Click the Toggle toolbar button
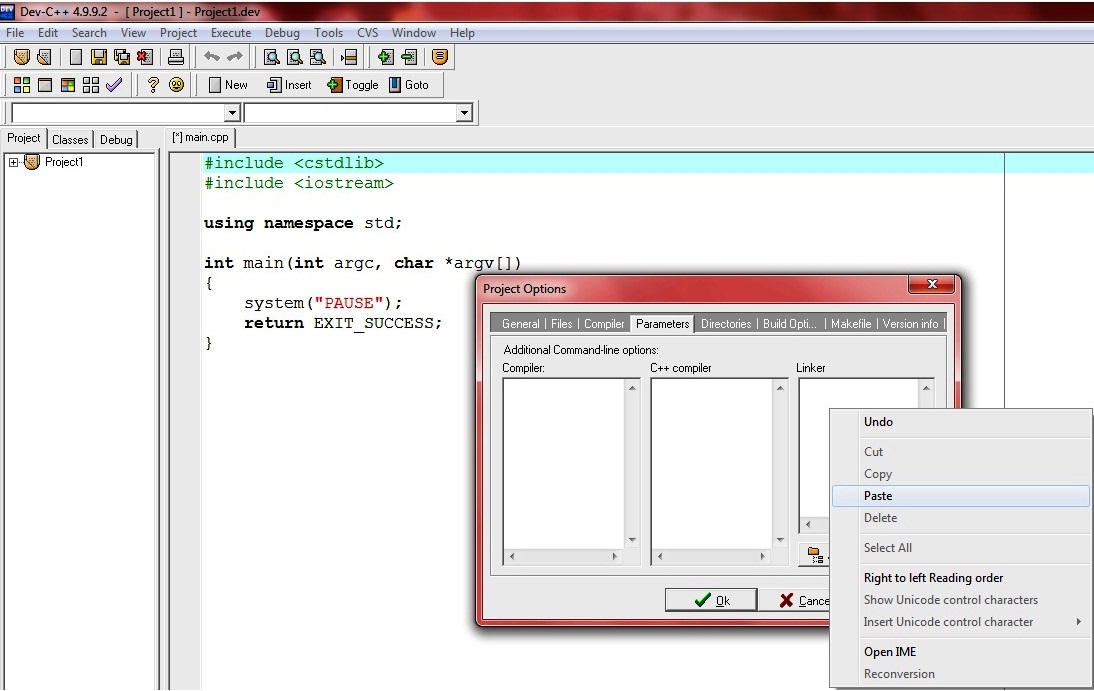 353,85
